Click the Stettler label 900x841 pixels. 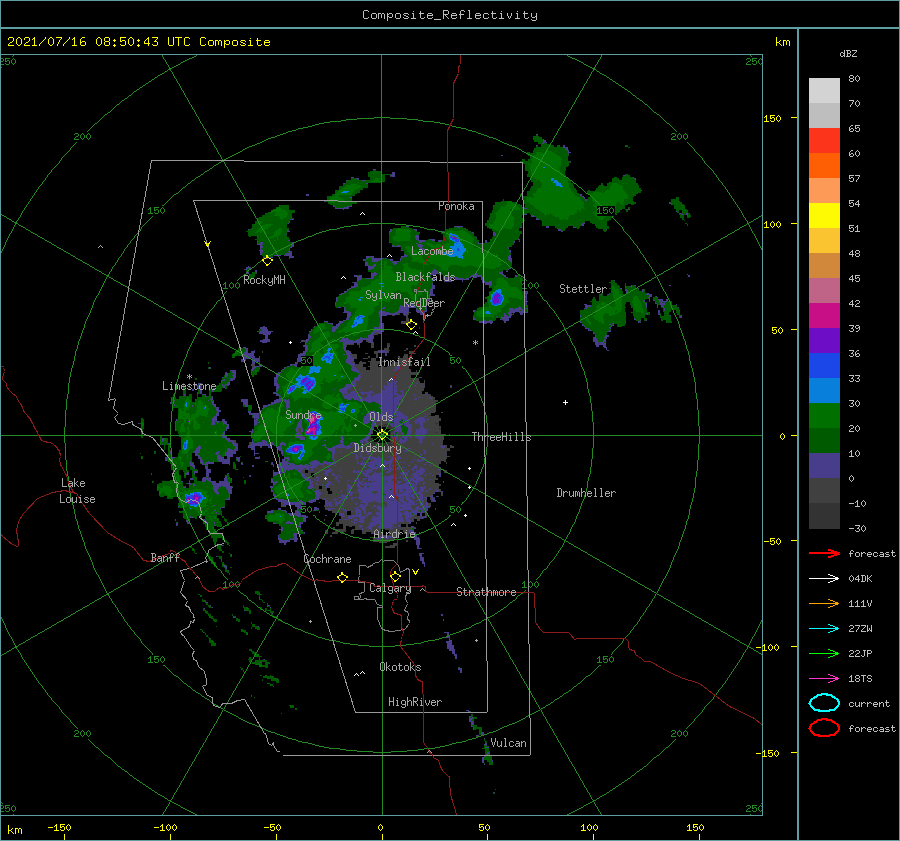(x=583, y=289)
